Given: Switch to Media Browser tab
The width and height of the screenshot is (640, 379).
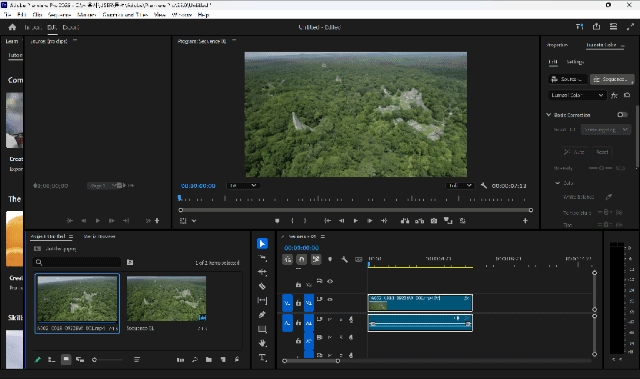Looking at the screenshot, I should [99, 236].
